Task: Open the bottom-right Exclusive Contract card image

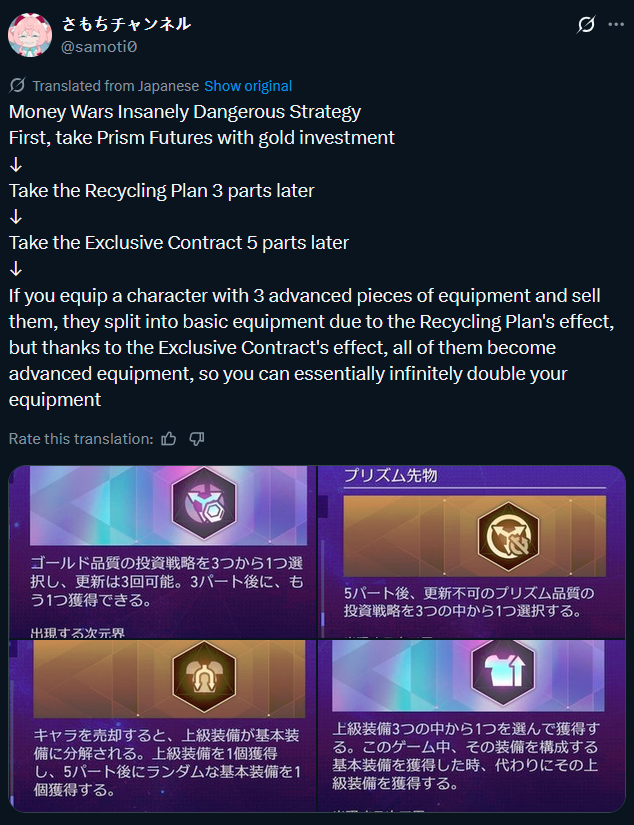Action: [472, 726]
